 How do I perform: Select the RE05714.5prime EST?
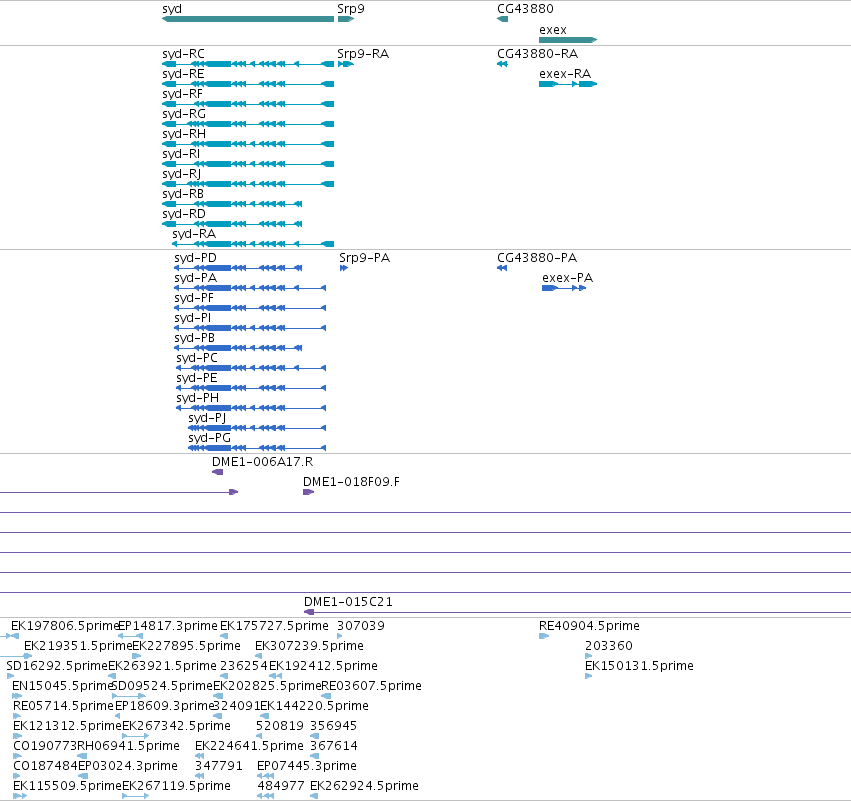pos(17,716)
